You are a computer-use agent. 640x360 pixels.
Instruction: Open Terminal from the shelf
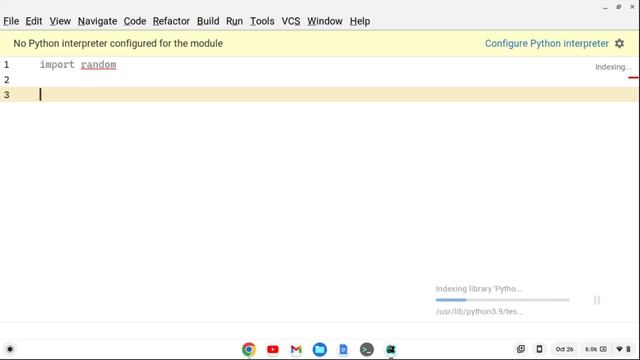(x=367, y=349)
